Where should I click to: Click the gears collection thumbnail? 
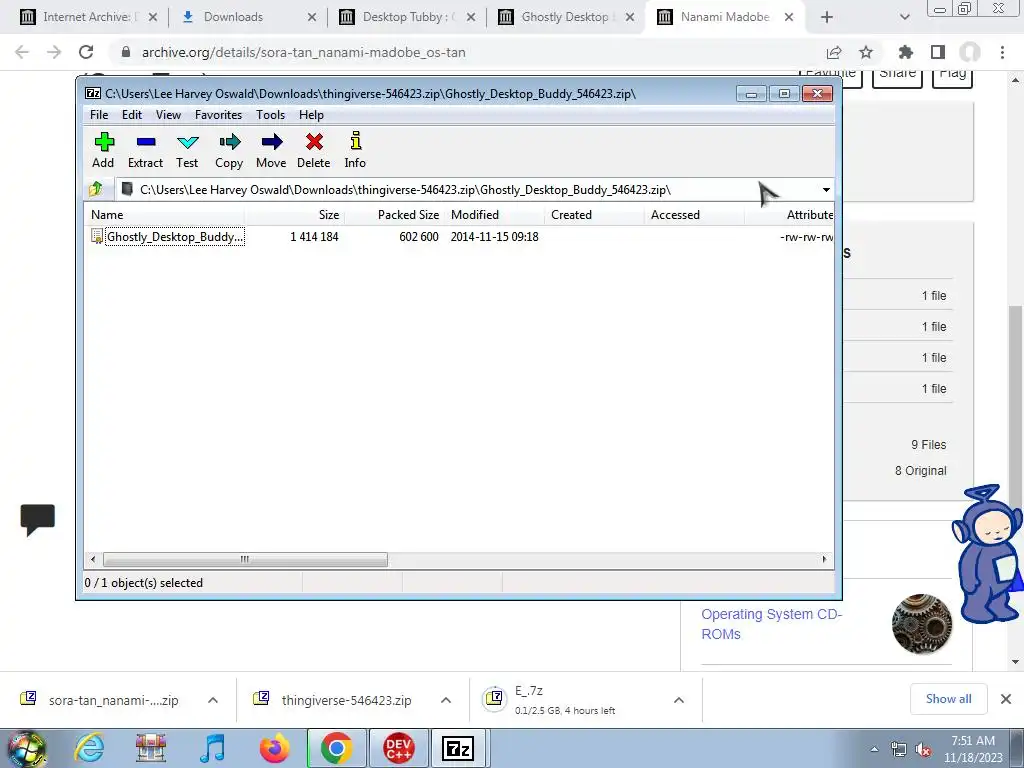(x=922, y=624)
